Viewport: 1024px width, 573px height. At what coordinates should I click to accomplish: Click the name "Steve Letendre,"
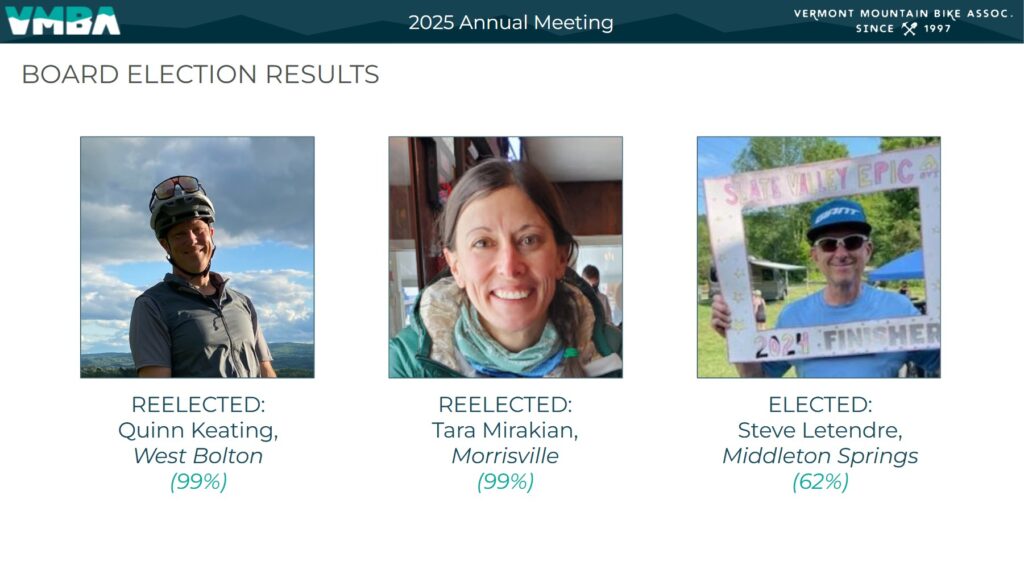click(820, 430)
